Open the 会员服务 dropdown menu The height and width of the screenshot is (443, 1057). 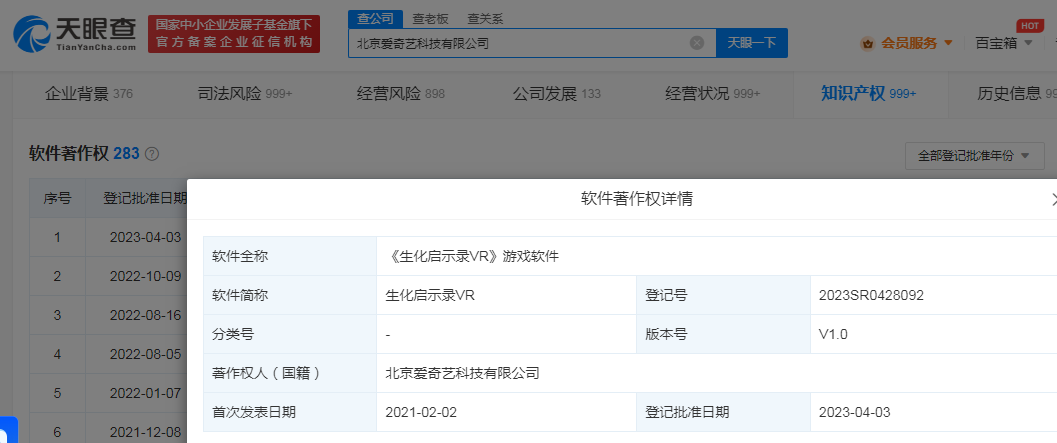point(917,43)
